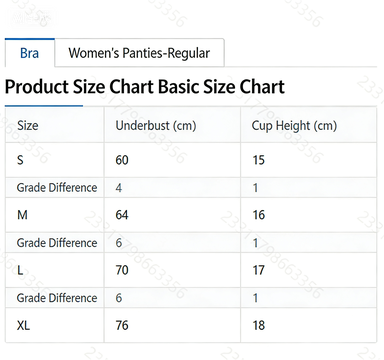
Task: Click cup height value 18
Action: [259, 325]
